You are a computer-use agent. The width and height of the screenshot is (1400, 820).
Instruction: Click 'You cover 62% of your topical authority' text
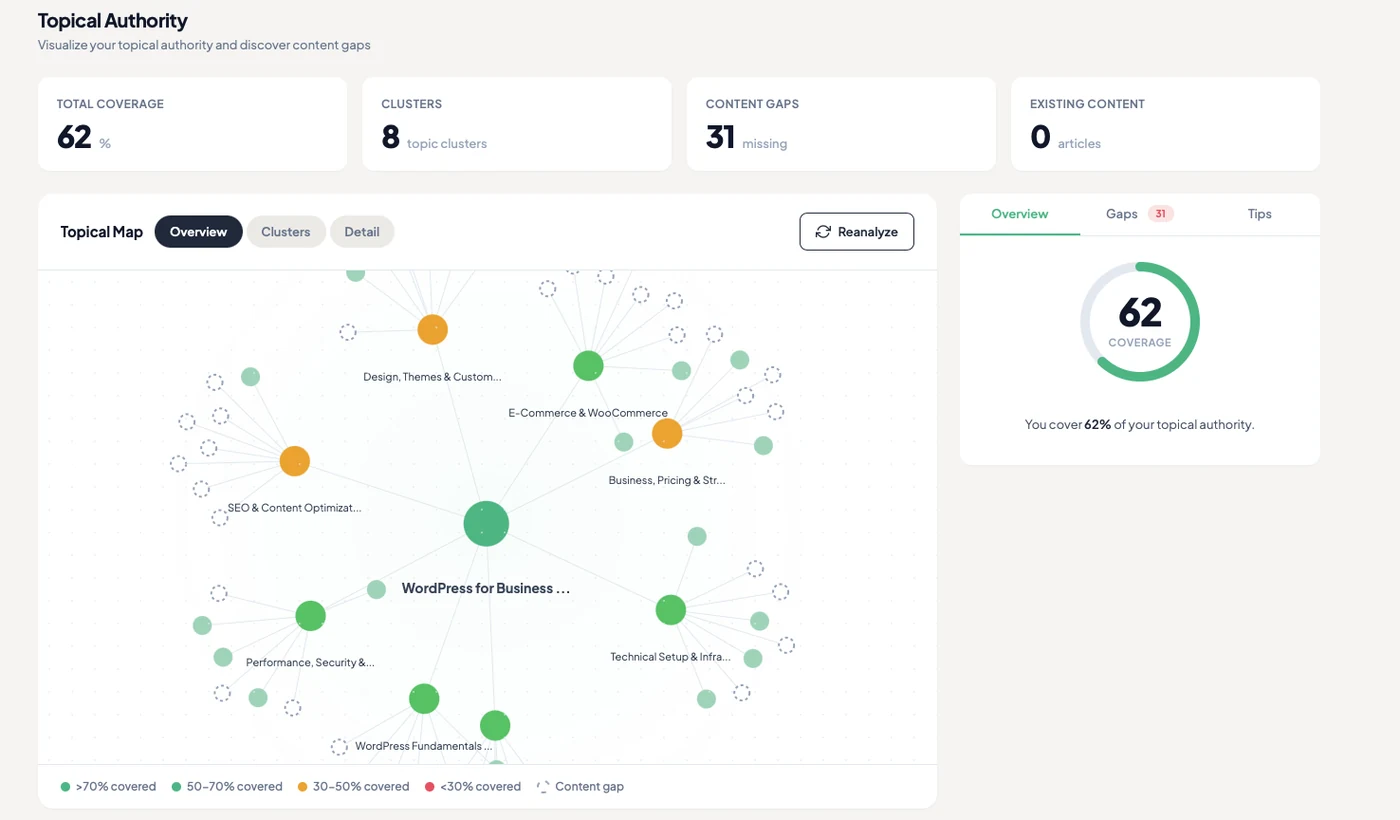click(x=1140, y=425)
